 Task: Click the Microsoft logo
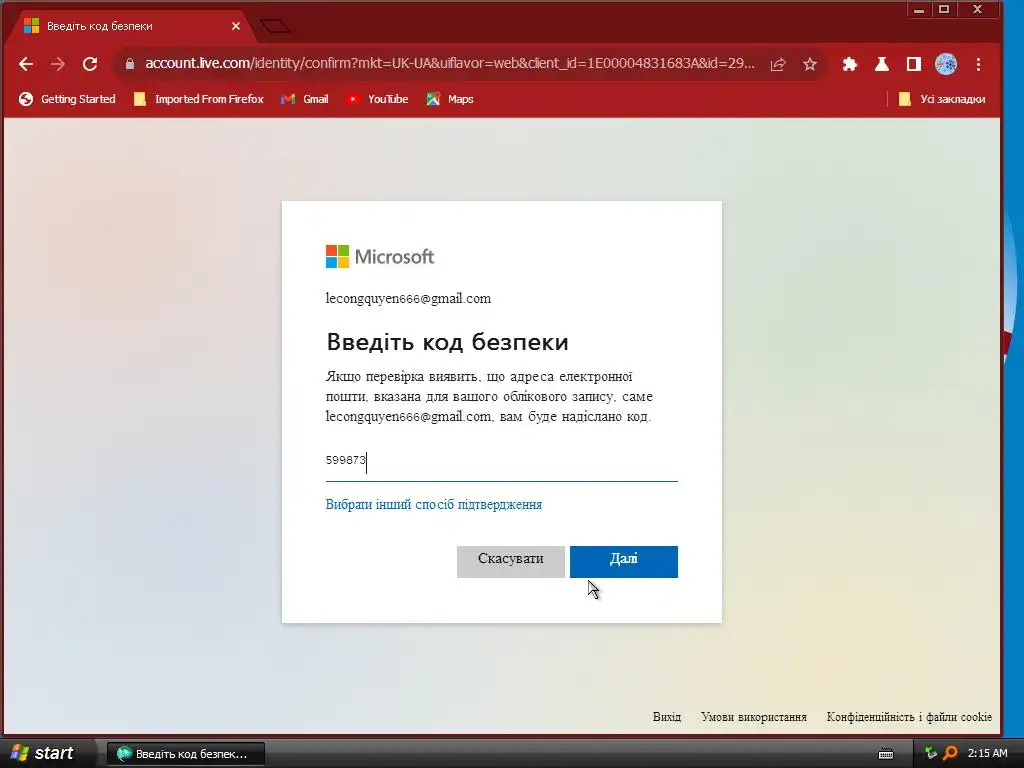point(380,257)
